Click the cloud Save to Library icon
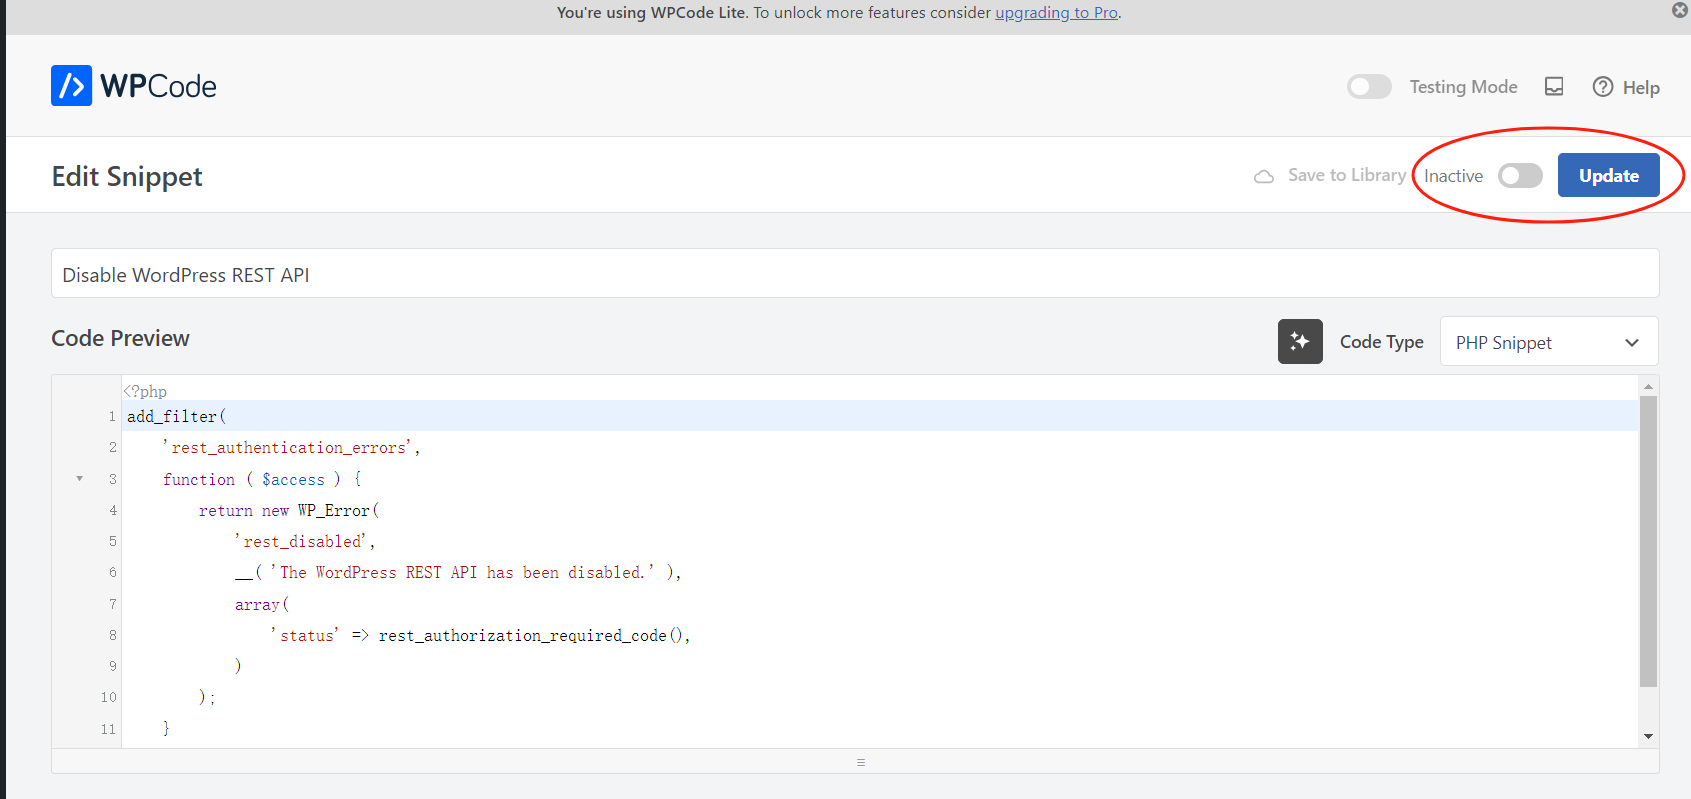 click(x=1264, y=176)
